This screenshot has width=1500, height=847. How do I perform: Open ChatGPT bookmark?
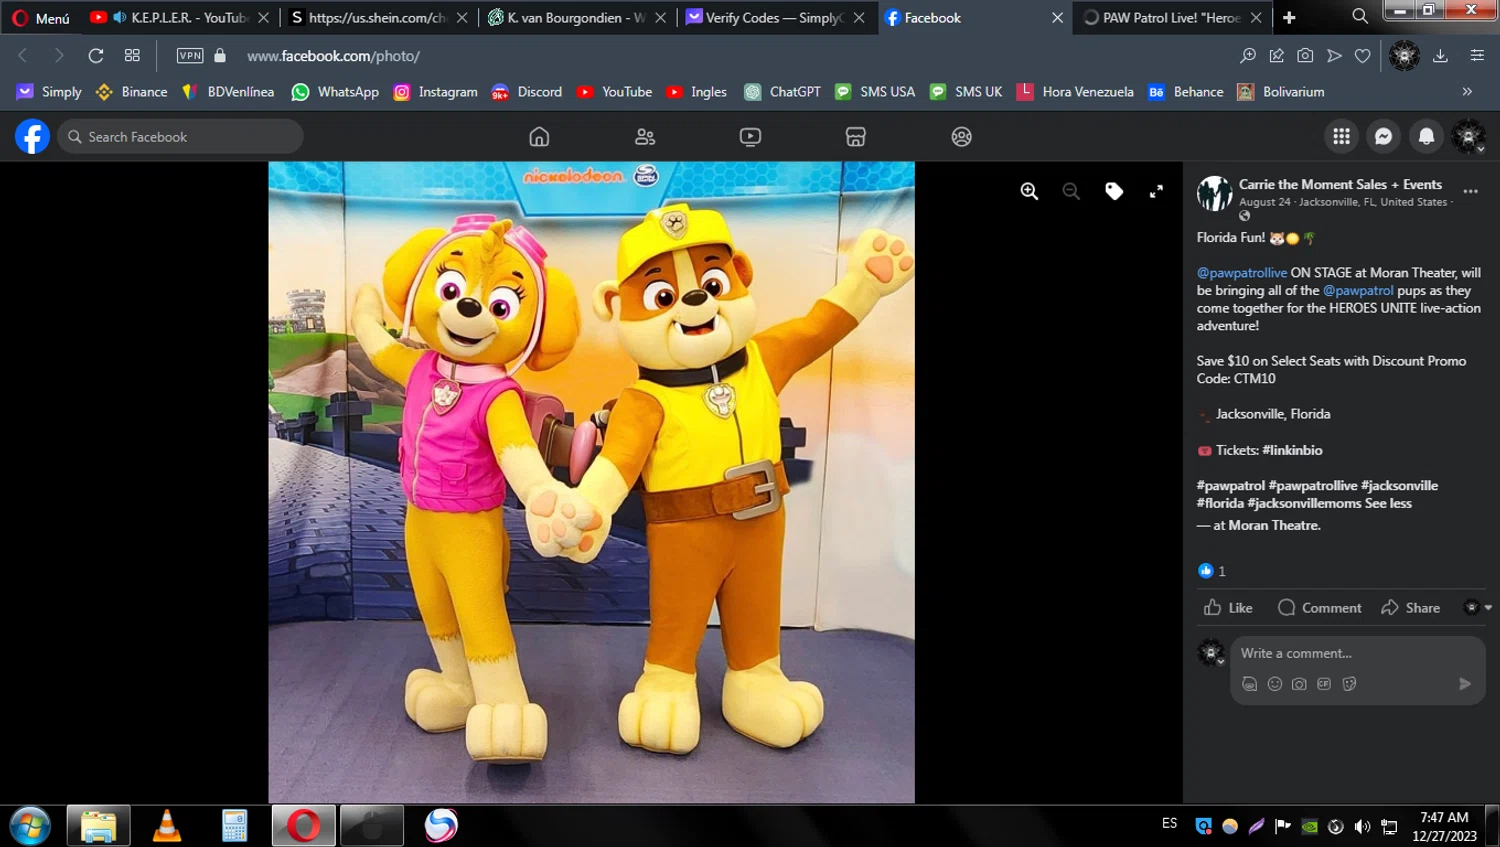(783, 92)
